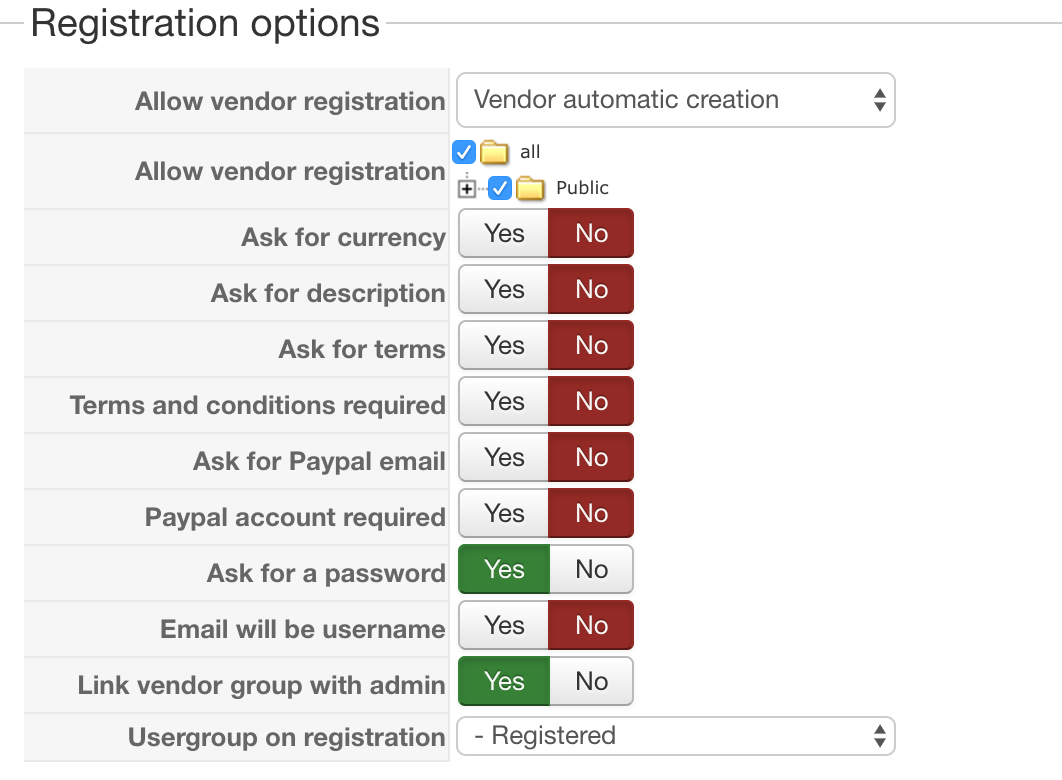Viewport: 1062px width, 780px height.
Task: Open the Vendor automatic creation dropdown
Action: 675,100
